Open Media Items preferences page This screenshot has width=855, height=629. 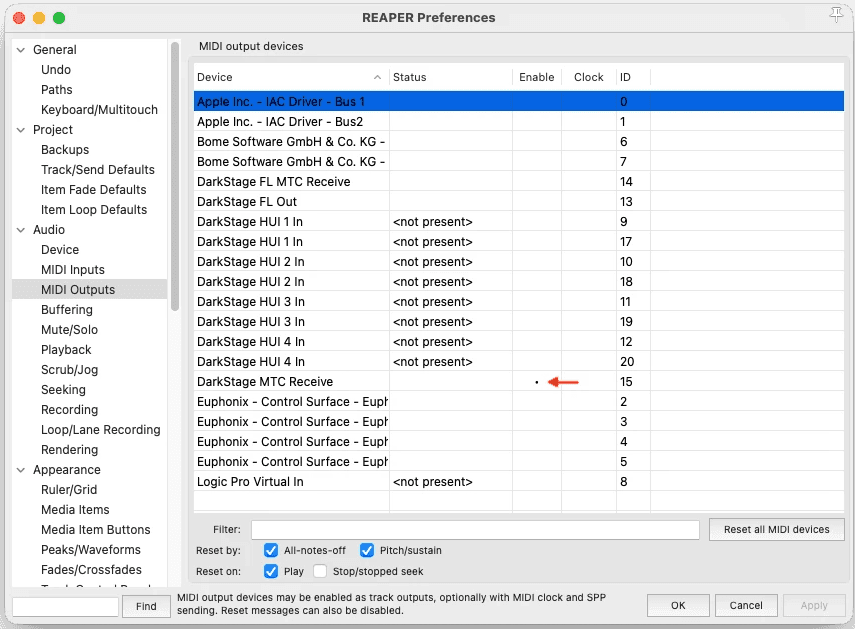tap(75, 510)
